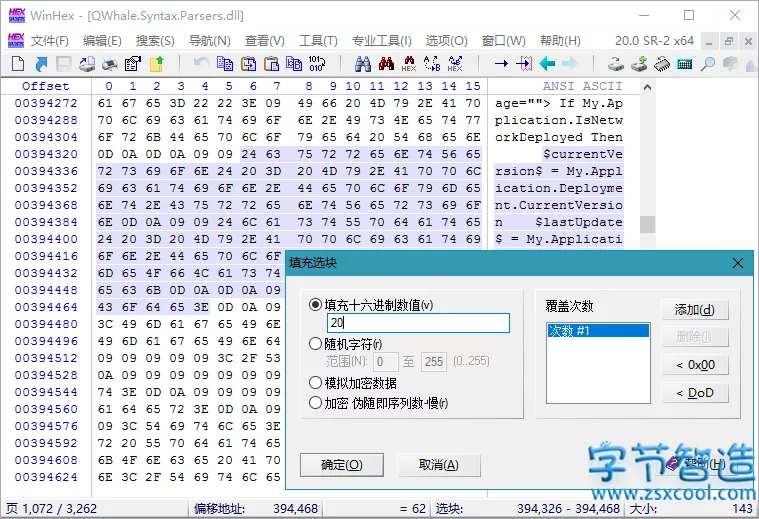Click the Save floppy disk icon
Viewport: 759px width, 519px height.
(x=64, y=63)
